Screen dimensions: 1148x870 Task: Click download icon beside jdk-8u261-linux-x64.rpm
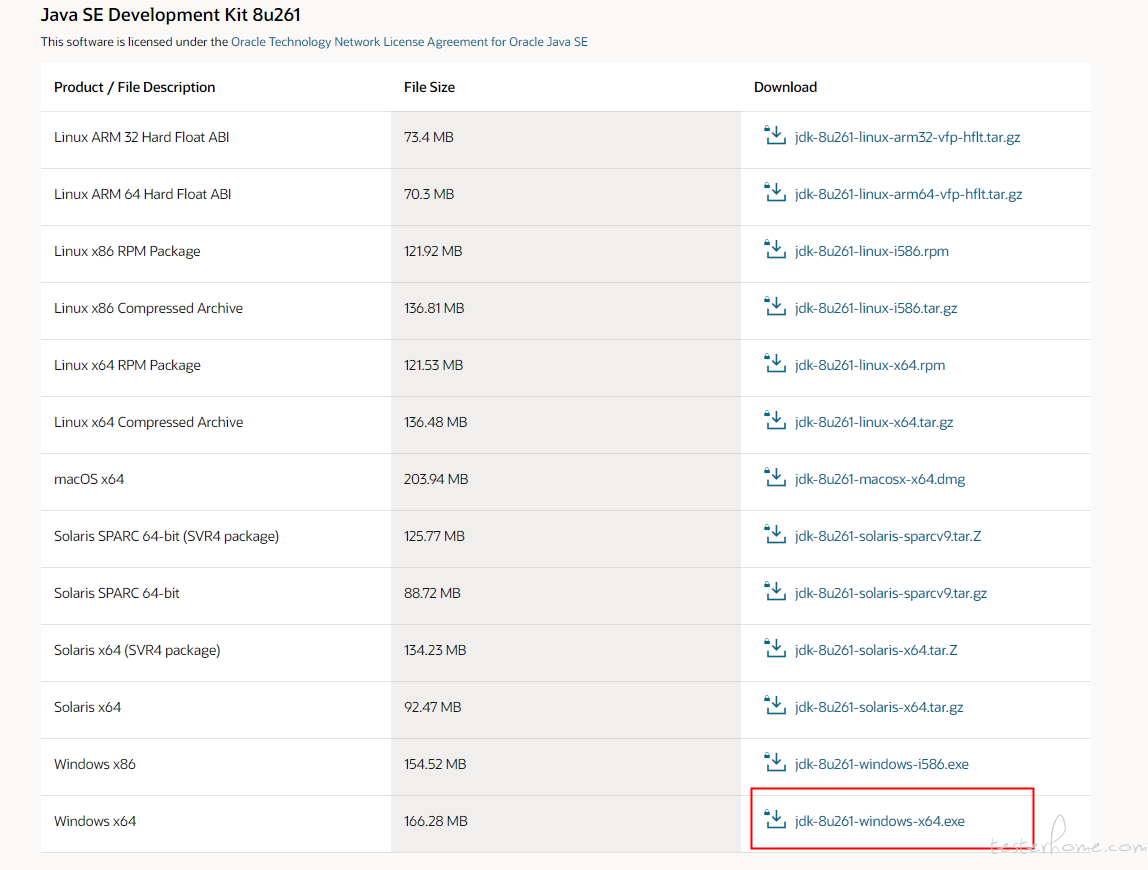pyautogui.click(x=775, y=364)
